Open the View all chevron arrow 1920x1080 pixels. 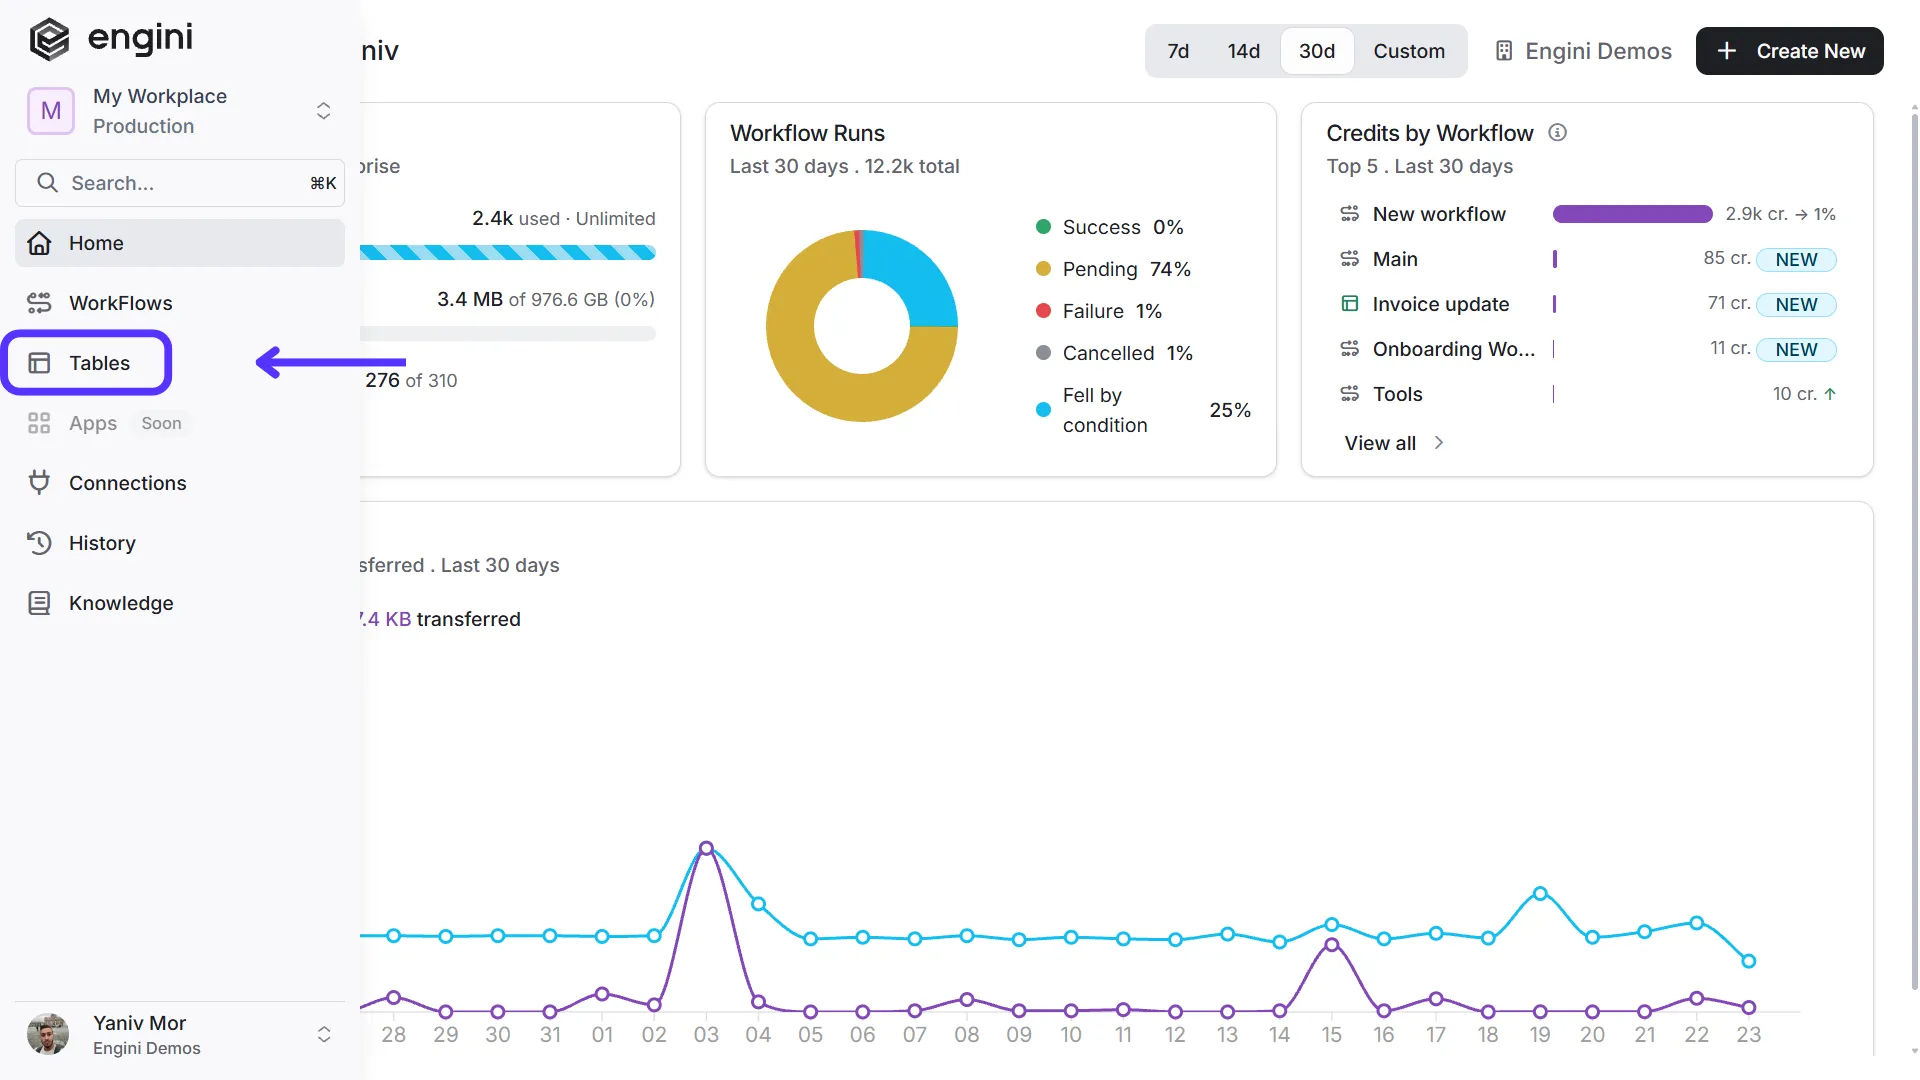click(1439, 443)
